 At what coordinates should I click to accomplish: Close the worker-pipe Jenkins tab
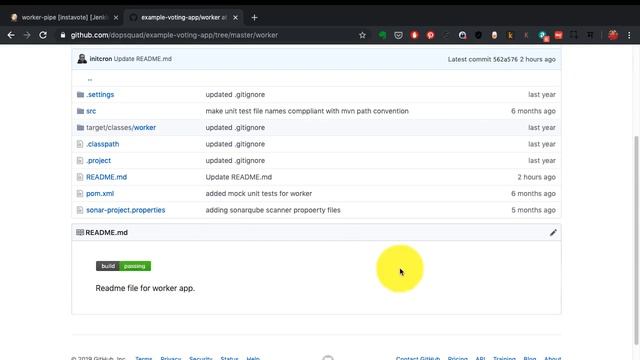tap(116, 18)
